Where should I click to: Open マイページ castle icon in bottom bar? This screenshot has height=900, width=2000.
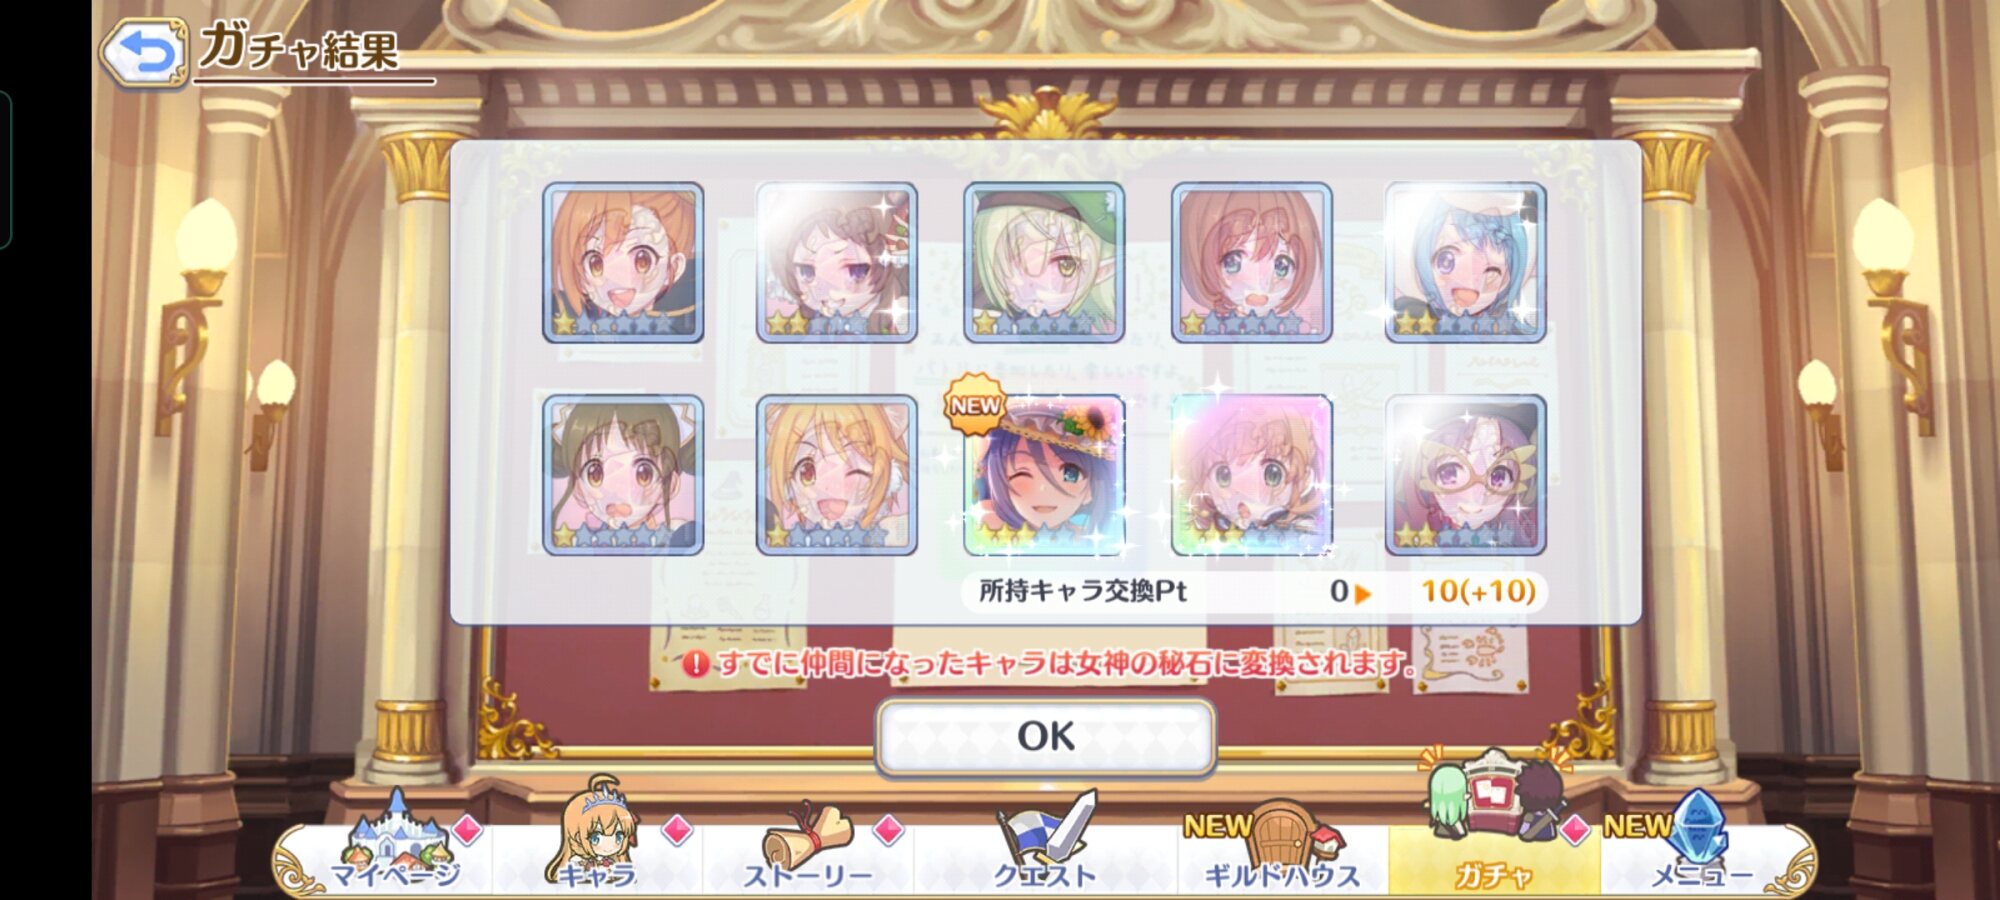(x=396, y=842)
